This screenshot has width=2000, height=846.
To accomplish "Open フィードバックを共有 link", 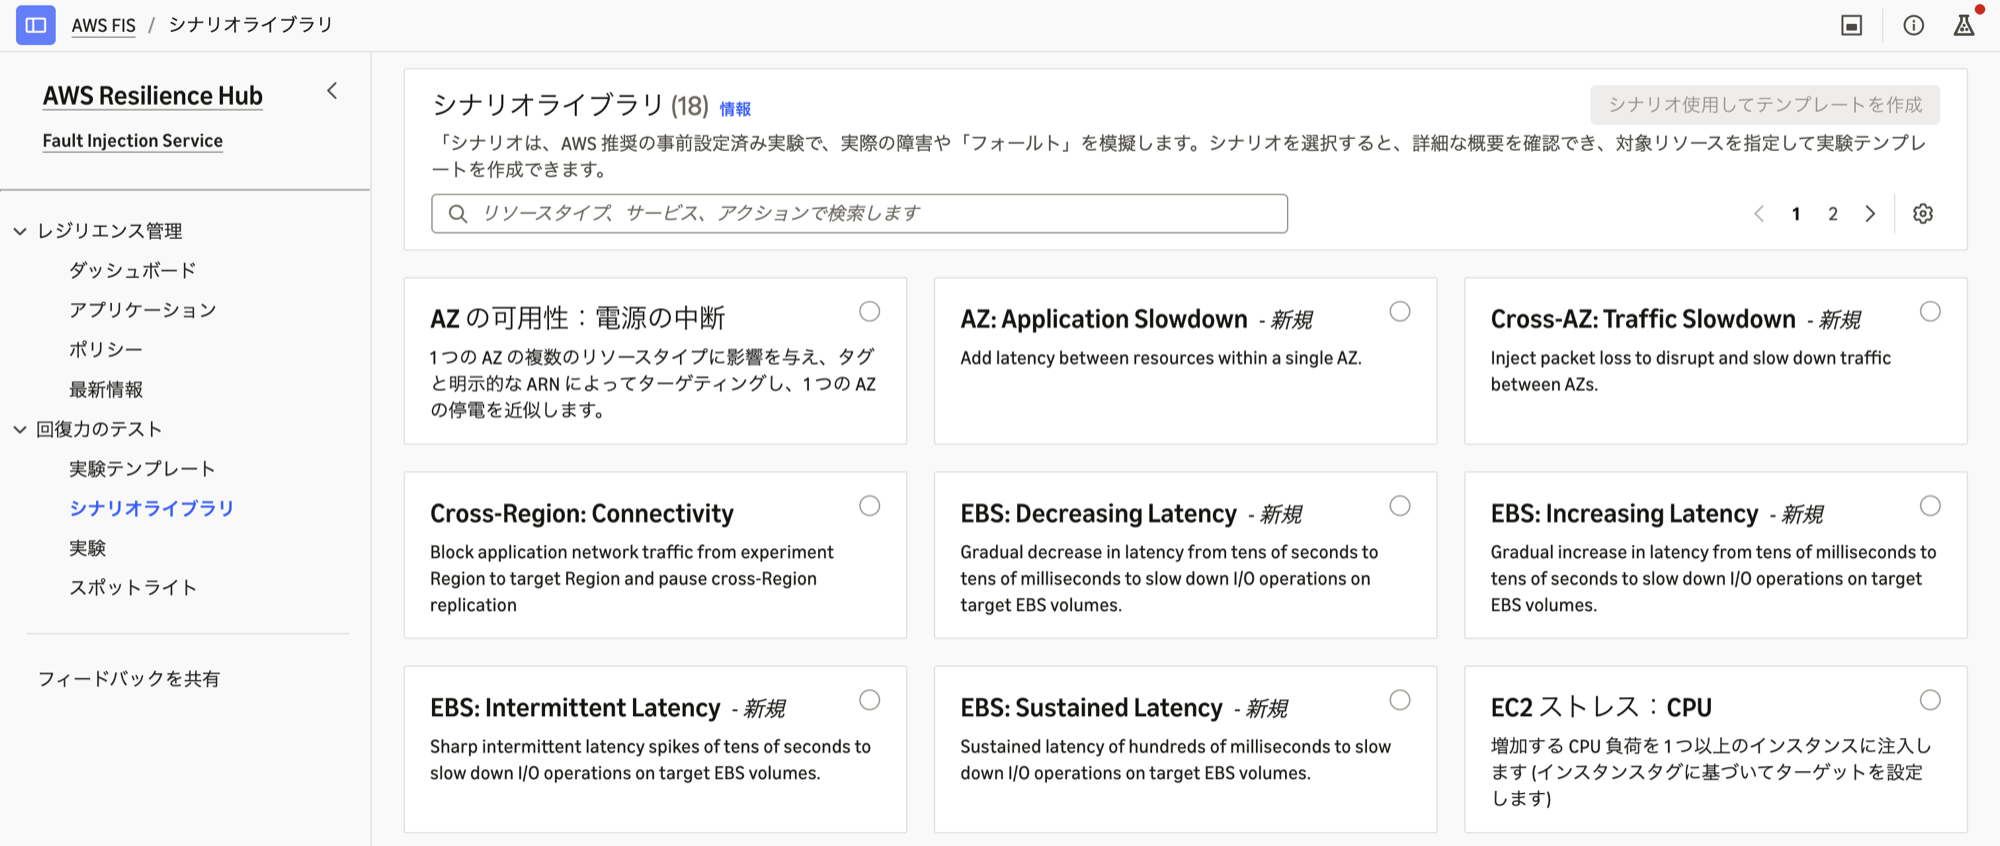I will pos(129,679).
